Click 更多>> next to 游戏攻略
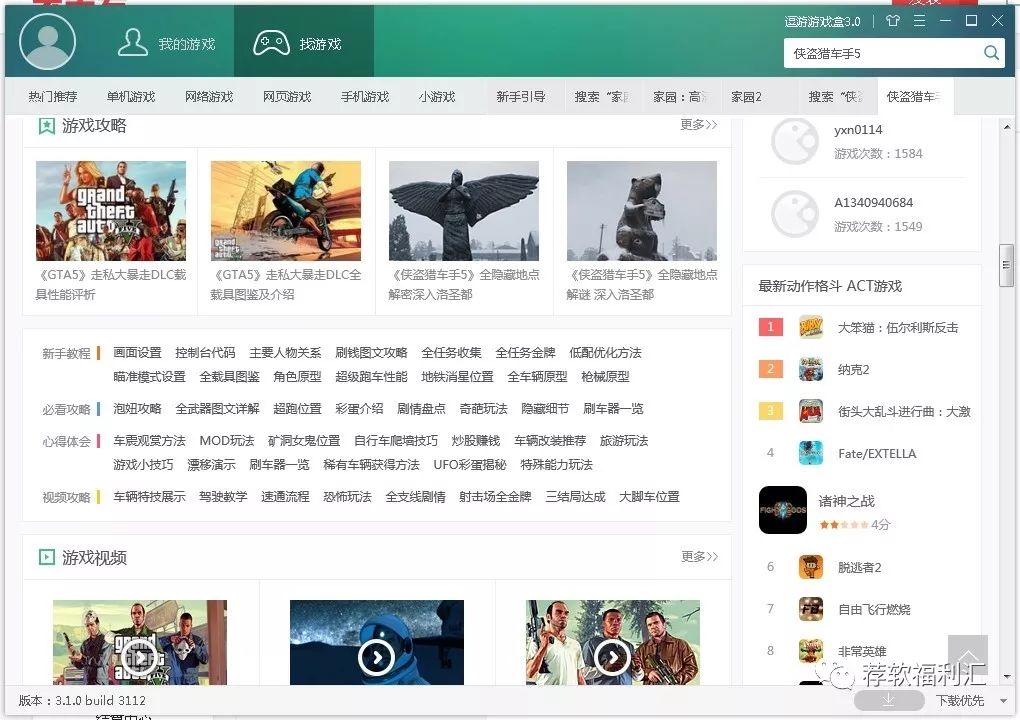 (x=697, y=126)
